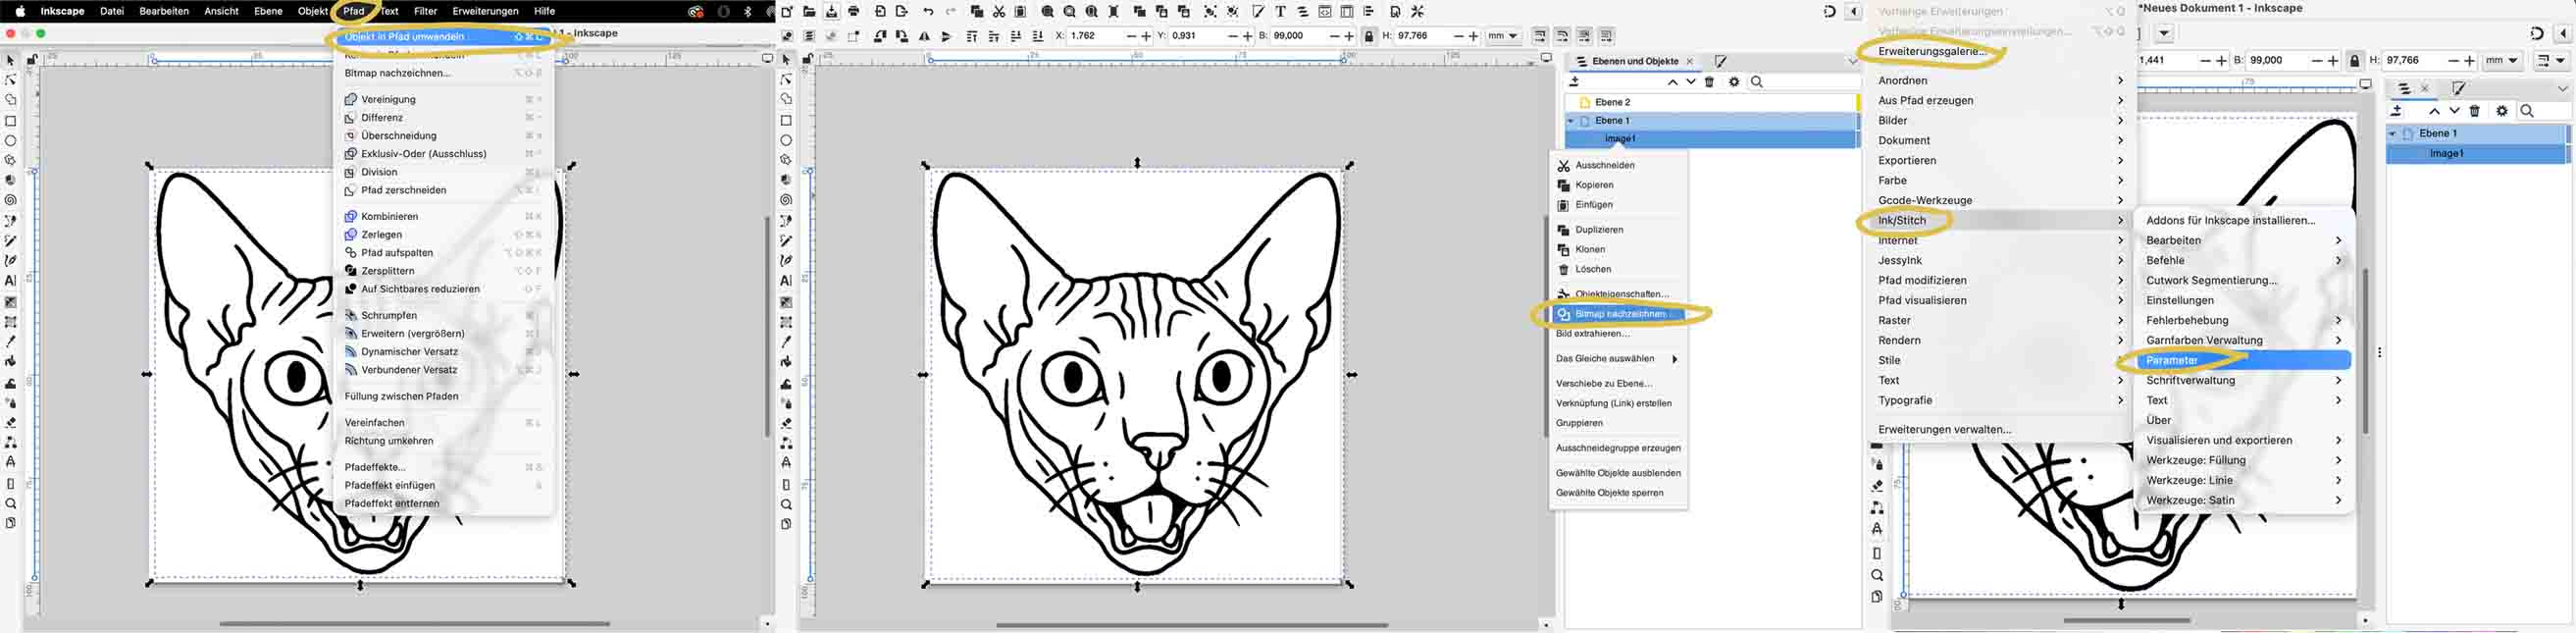Click the flip horizontally icon
The image size is (2576, 633).
tap(924, 36)
